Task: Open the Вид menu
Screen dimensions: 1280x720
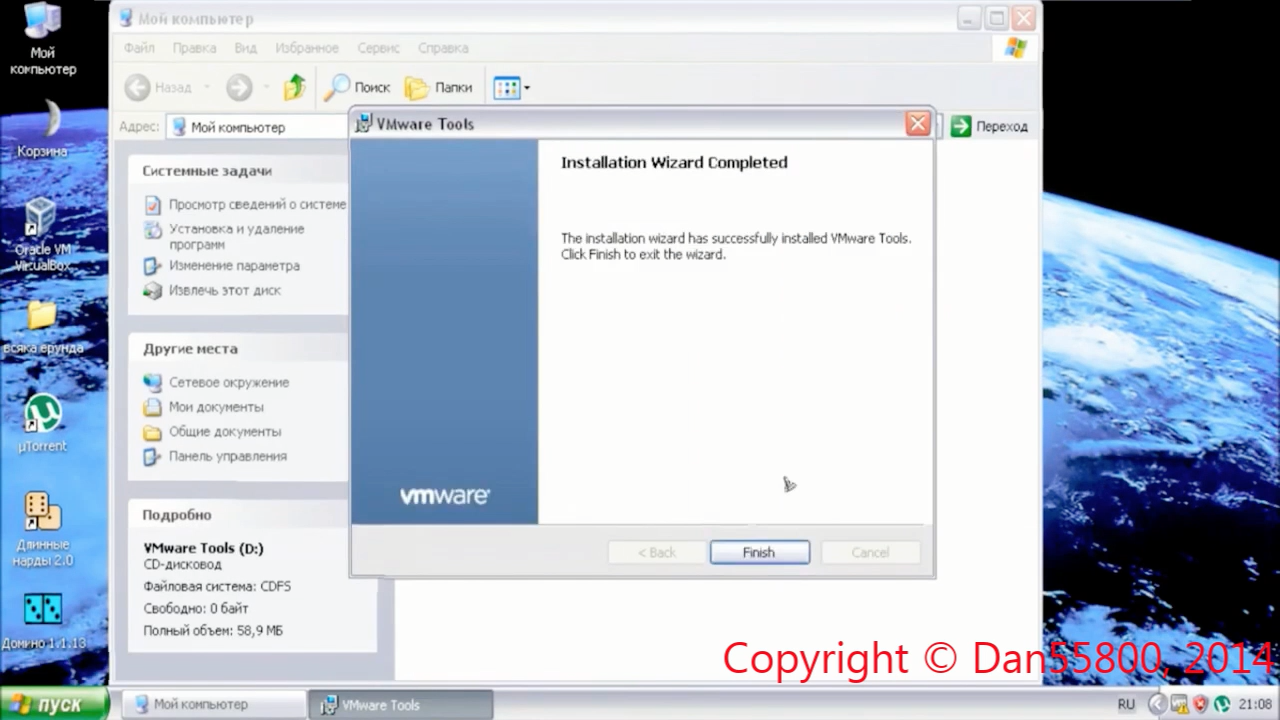Action: click(x=246, y=48)
